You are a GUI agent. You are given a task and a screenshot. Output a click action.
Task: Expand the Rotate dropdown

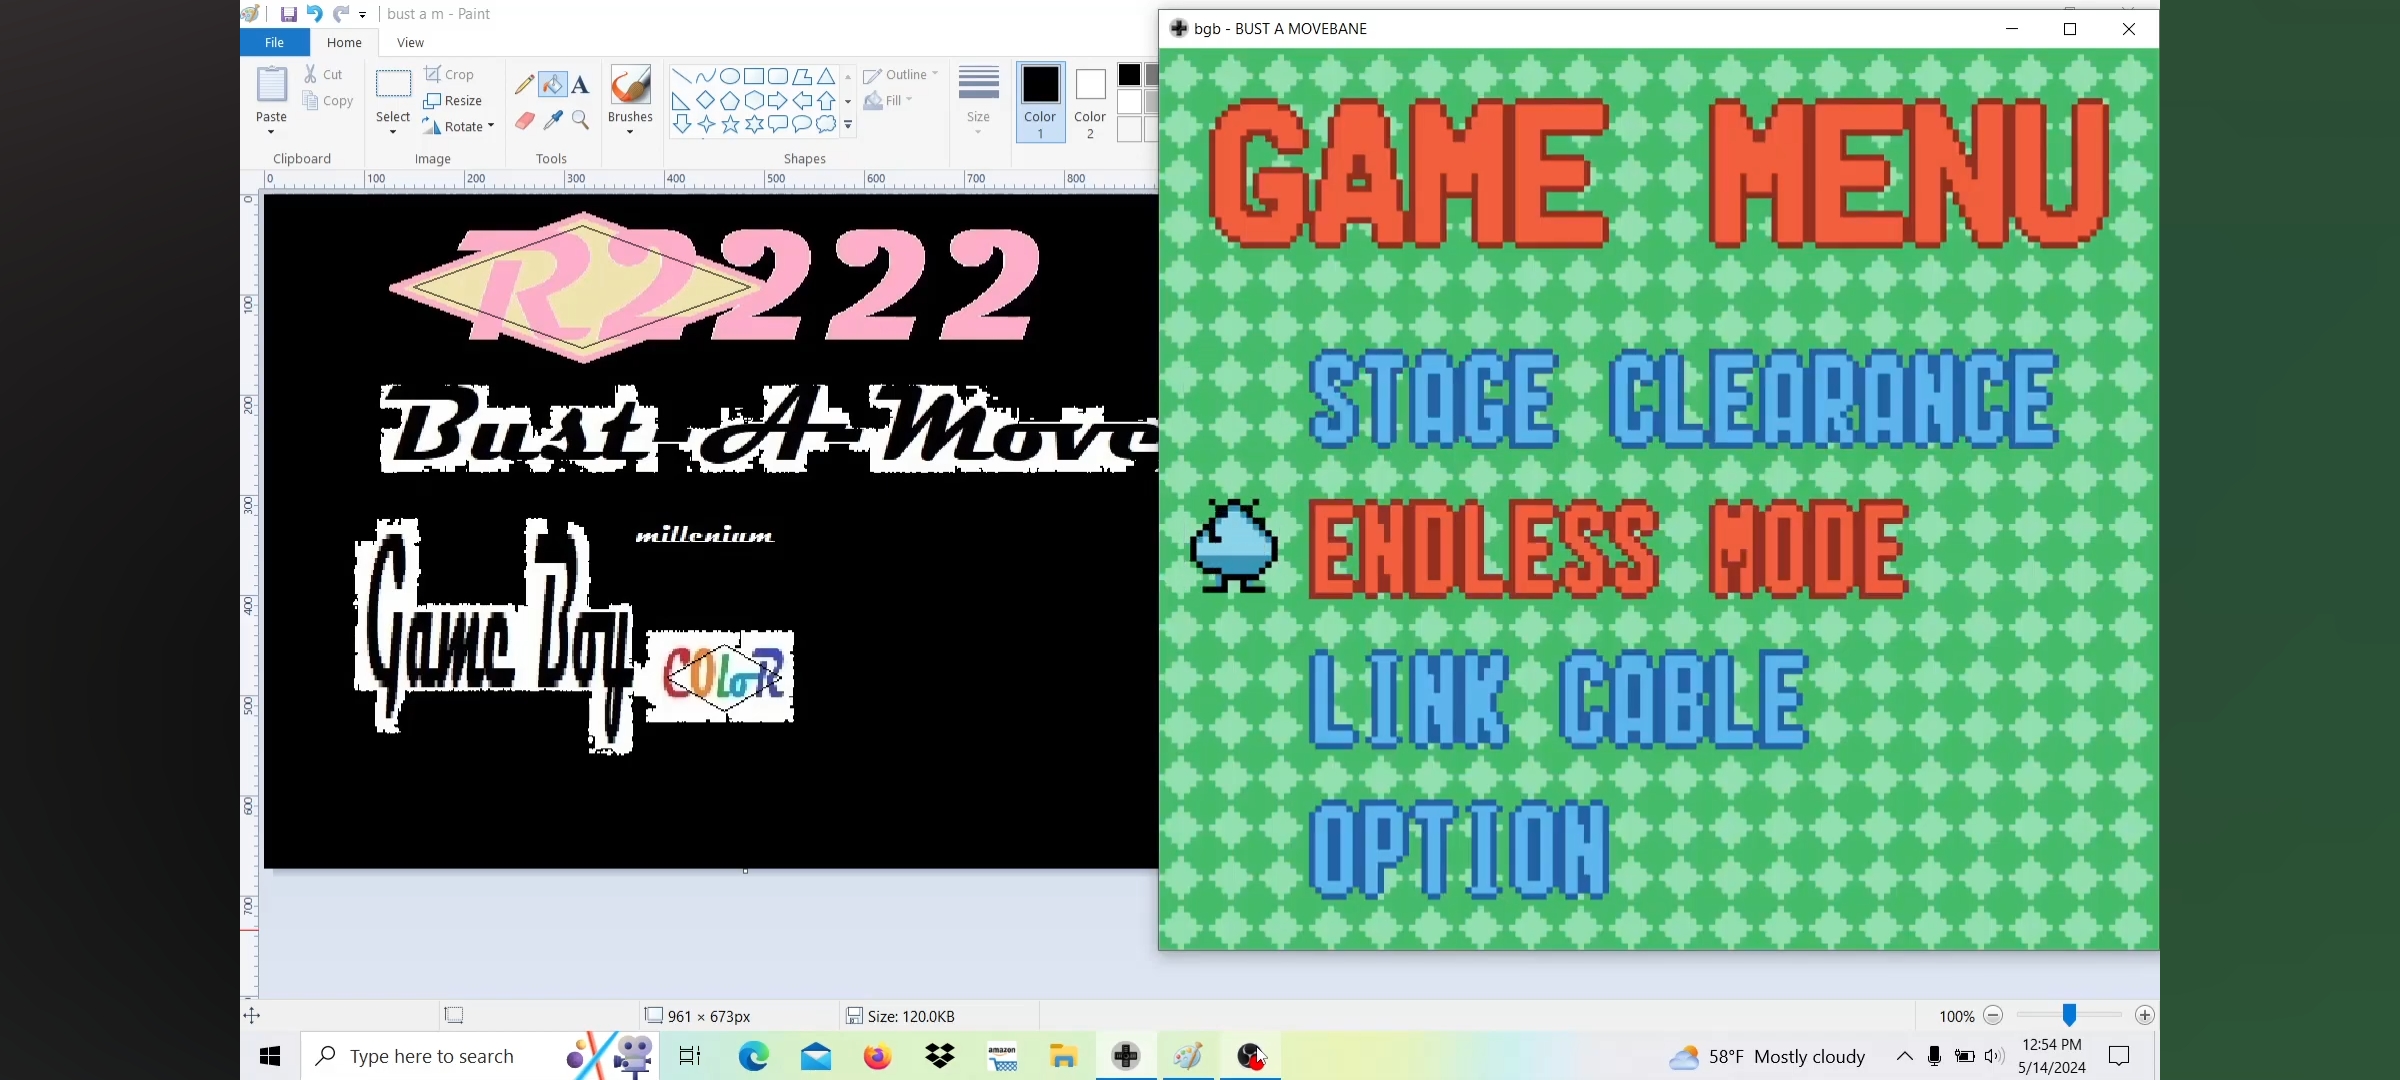[491, 126]
